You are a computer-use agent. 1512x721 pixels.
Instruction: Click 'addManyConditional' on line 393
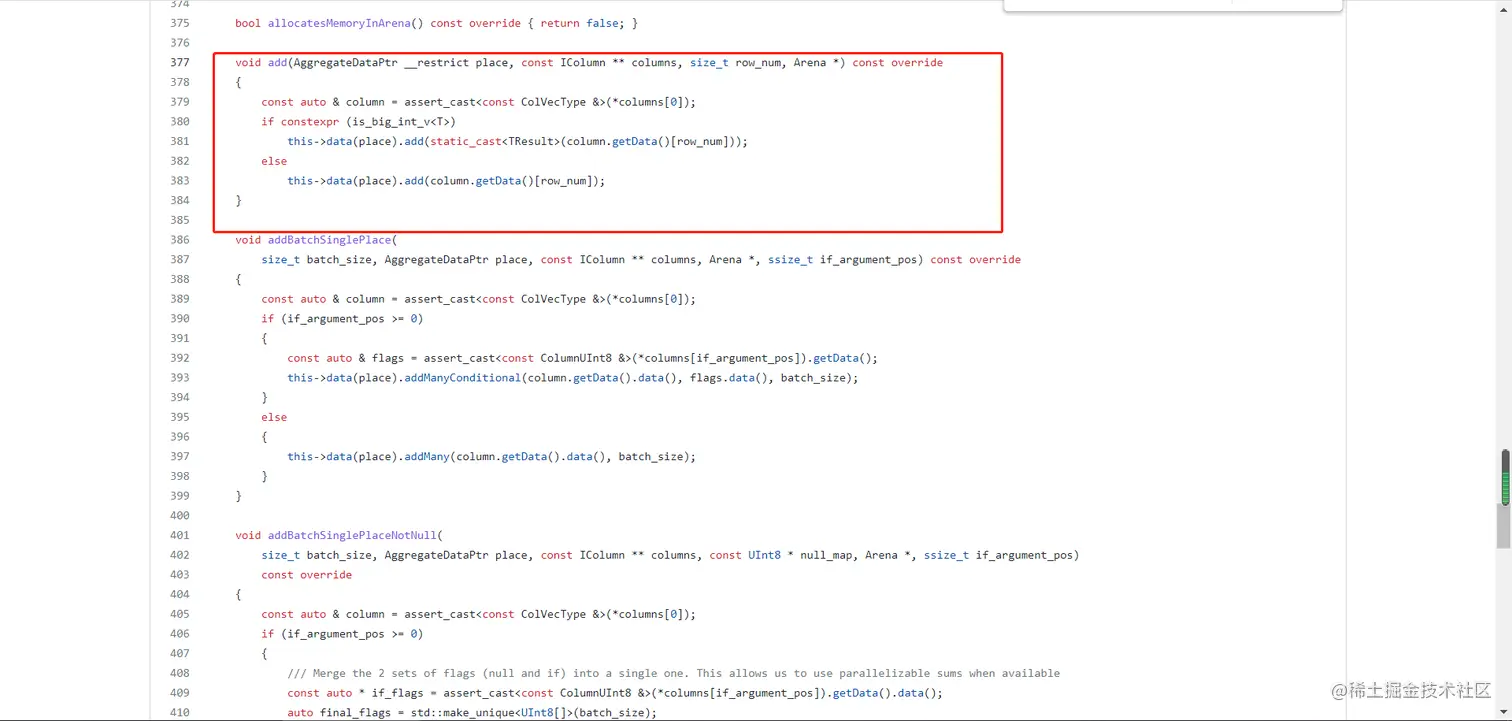(462, 378)
